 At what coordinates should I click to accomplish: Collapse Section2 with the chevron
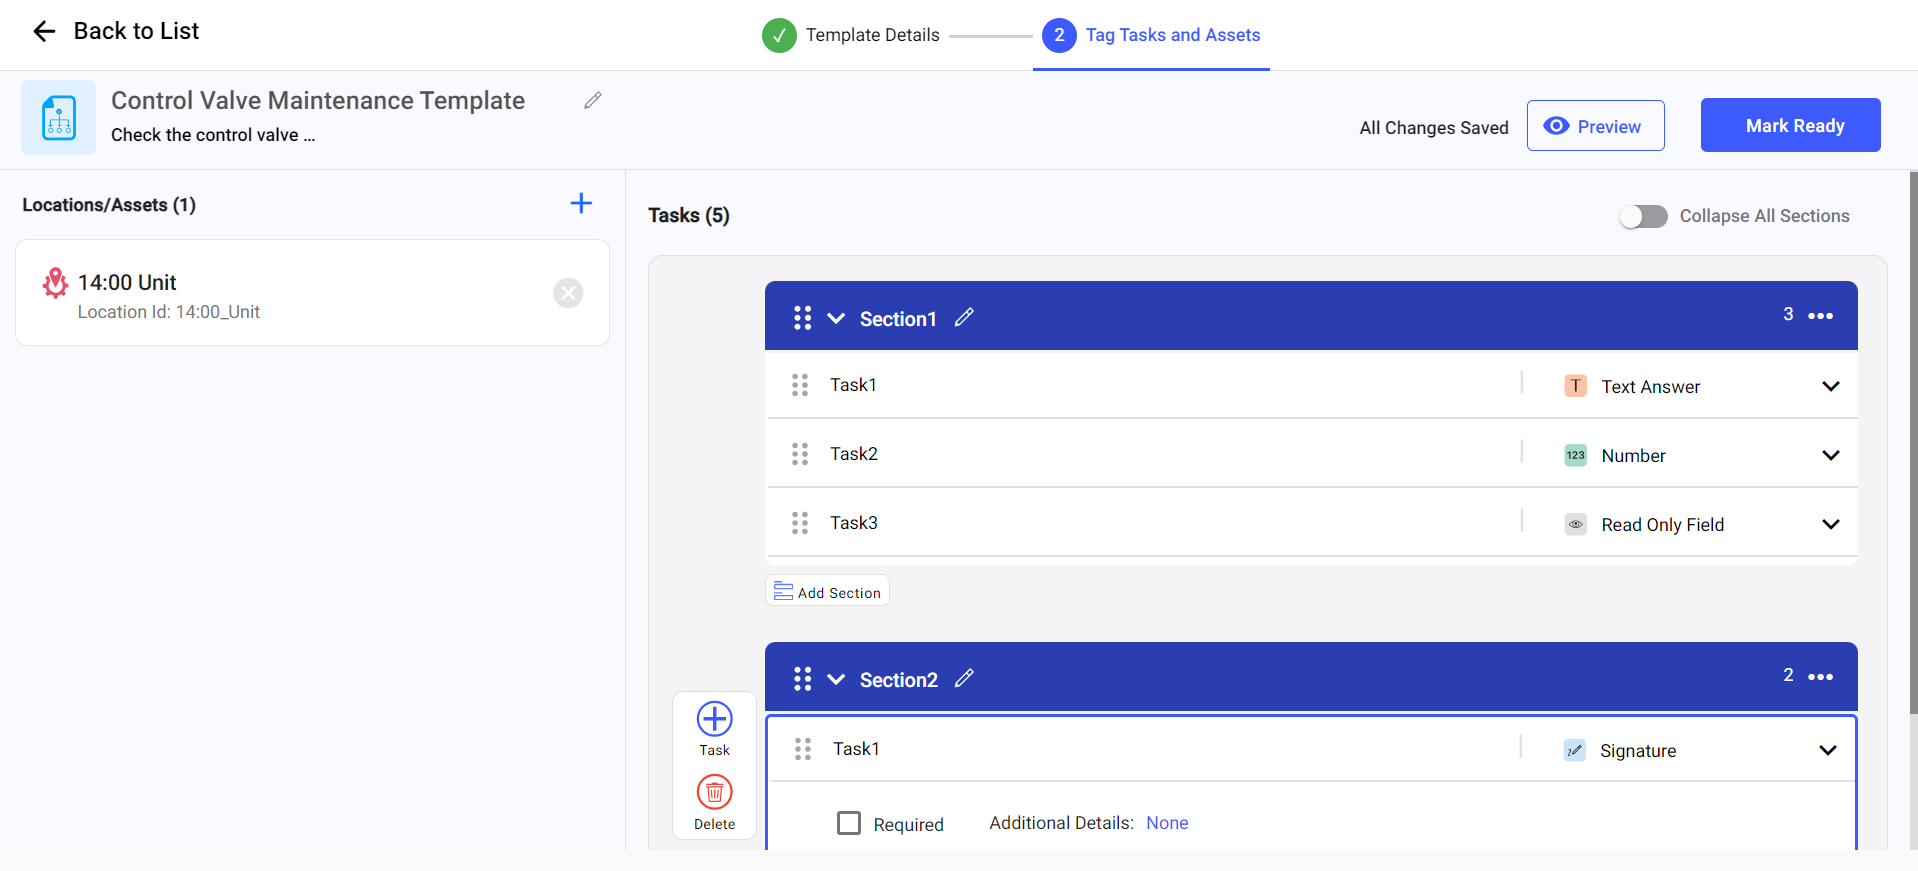[x=836, y=680]
